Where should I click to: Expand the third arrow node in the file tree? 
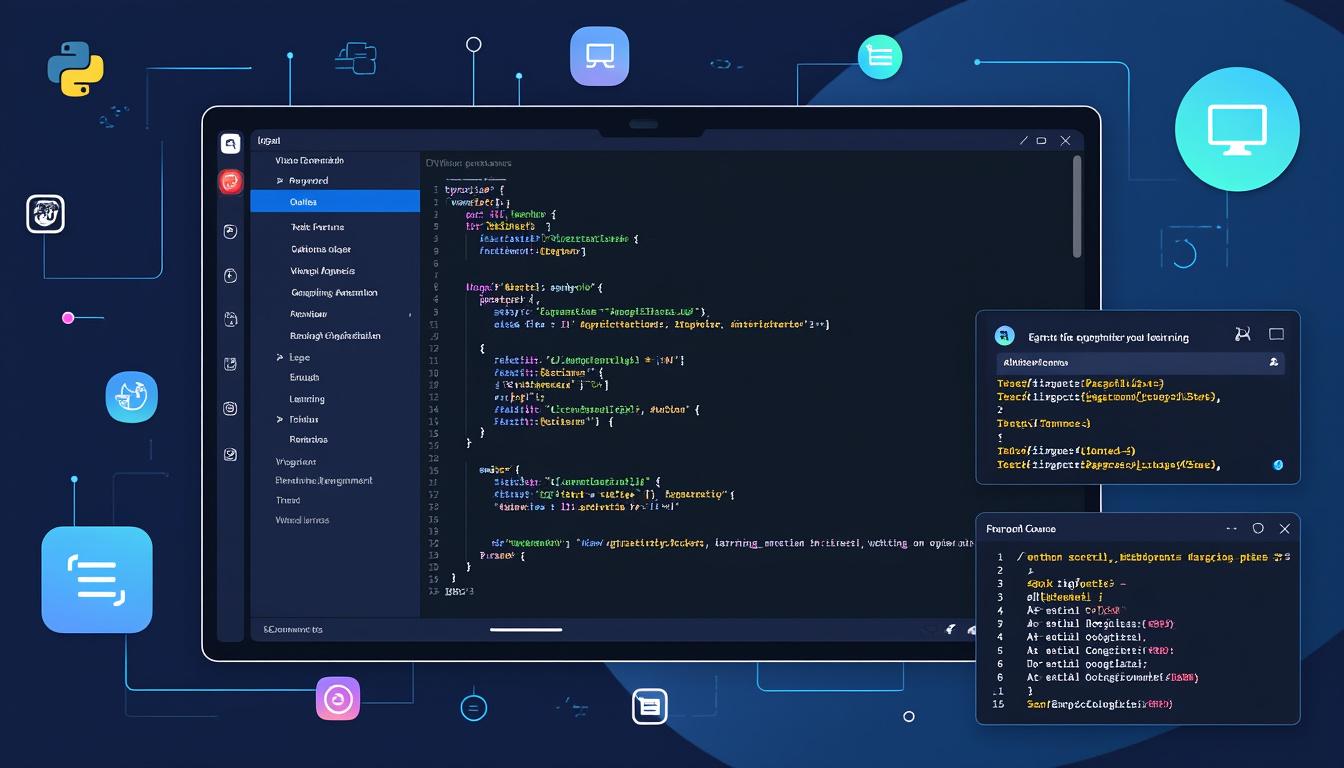[x=280, y=420]
